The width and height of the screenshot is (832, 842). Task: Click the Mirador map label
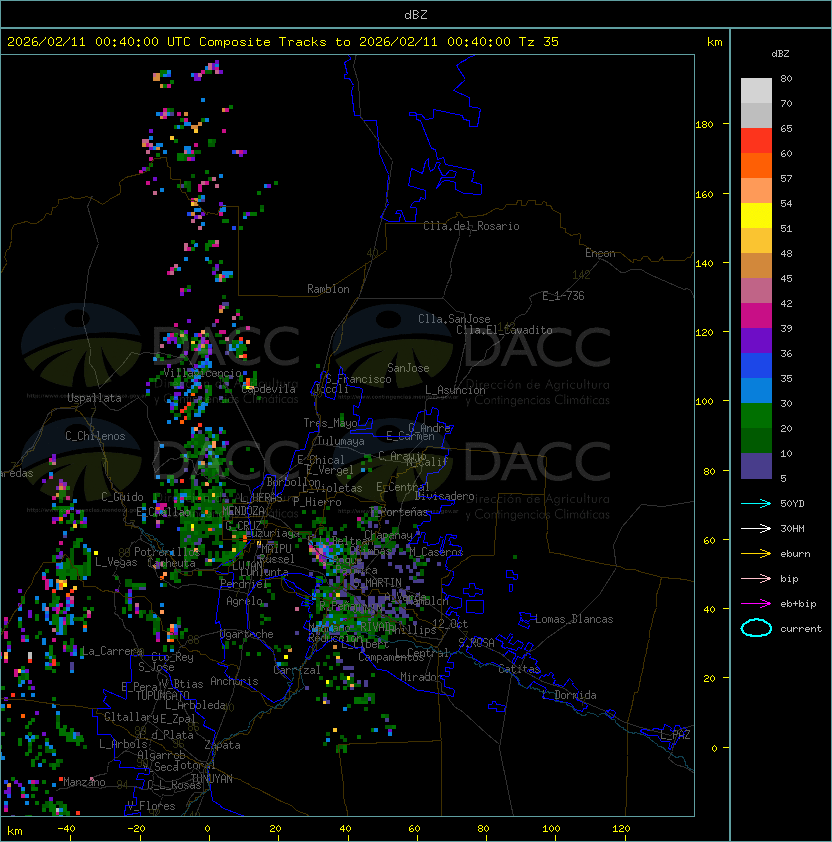click(422, 677)
